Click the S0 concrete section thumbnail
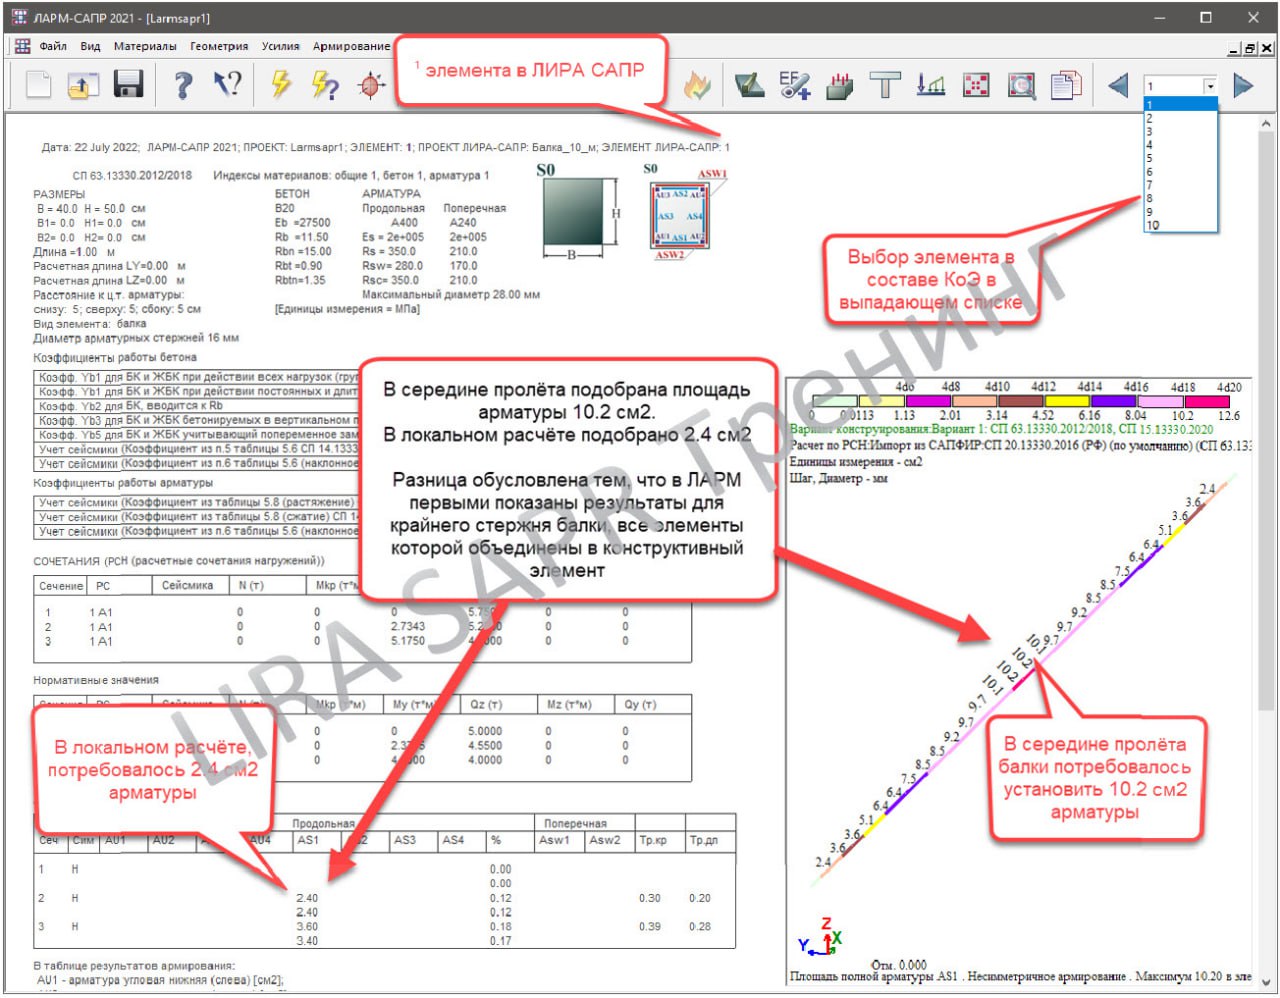The height and width of the screenshot is (998, 1280). point(574,213)
